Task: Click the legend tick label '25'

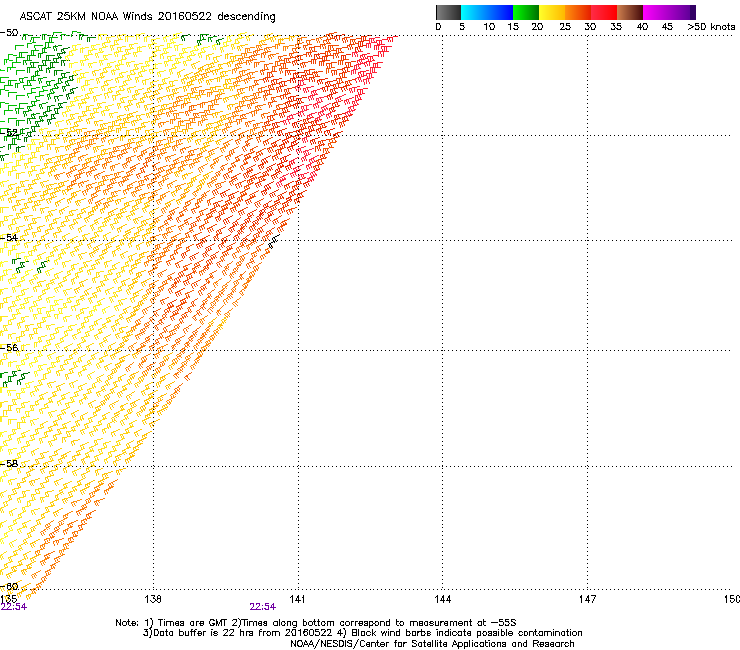Action: [x=565, y=27]
